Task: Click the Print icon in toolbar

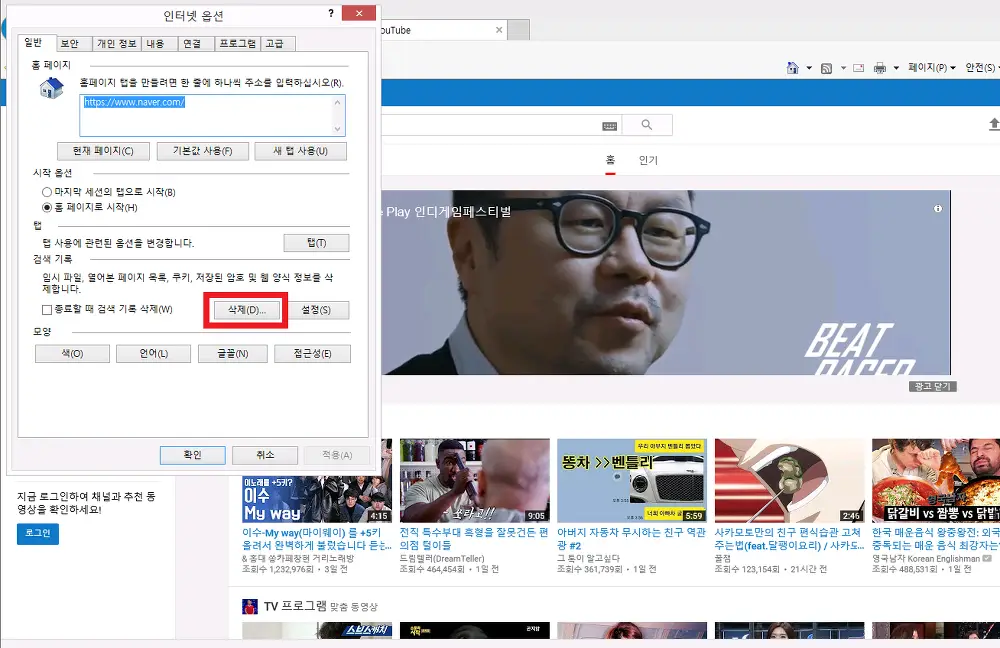Action: pyautogui.click(x=880, y=68)
